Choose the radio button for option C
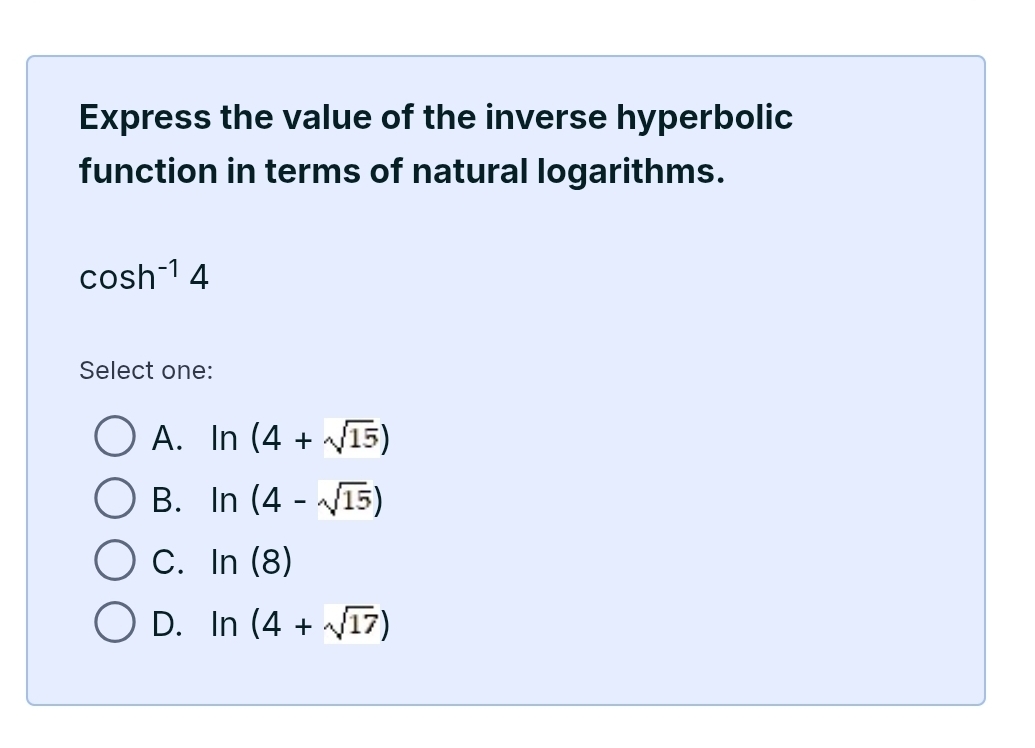 (115, 561)
